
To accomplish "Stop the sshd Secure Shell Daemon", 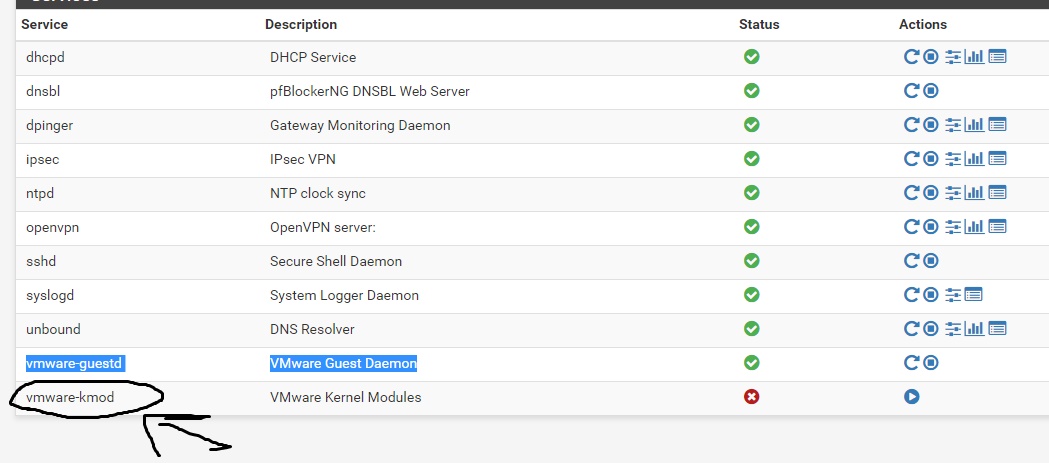I will point(930,261).
